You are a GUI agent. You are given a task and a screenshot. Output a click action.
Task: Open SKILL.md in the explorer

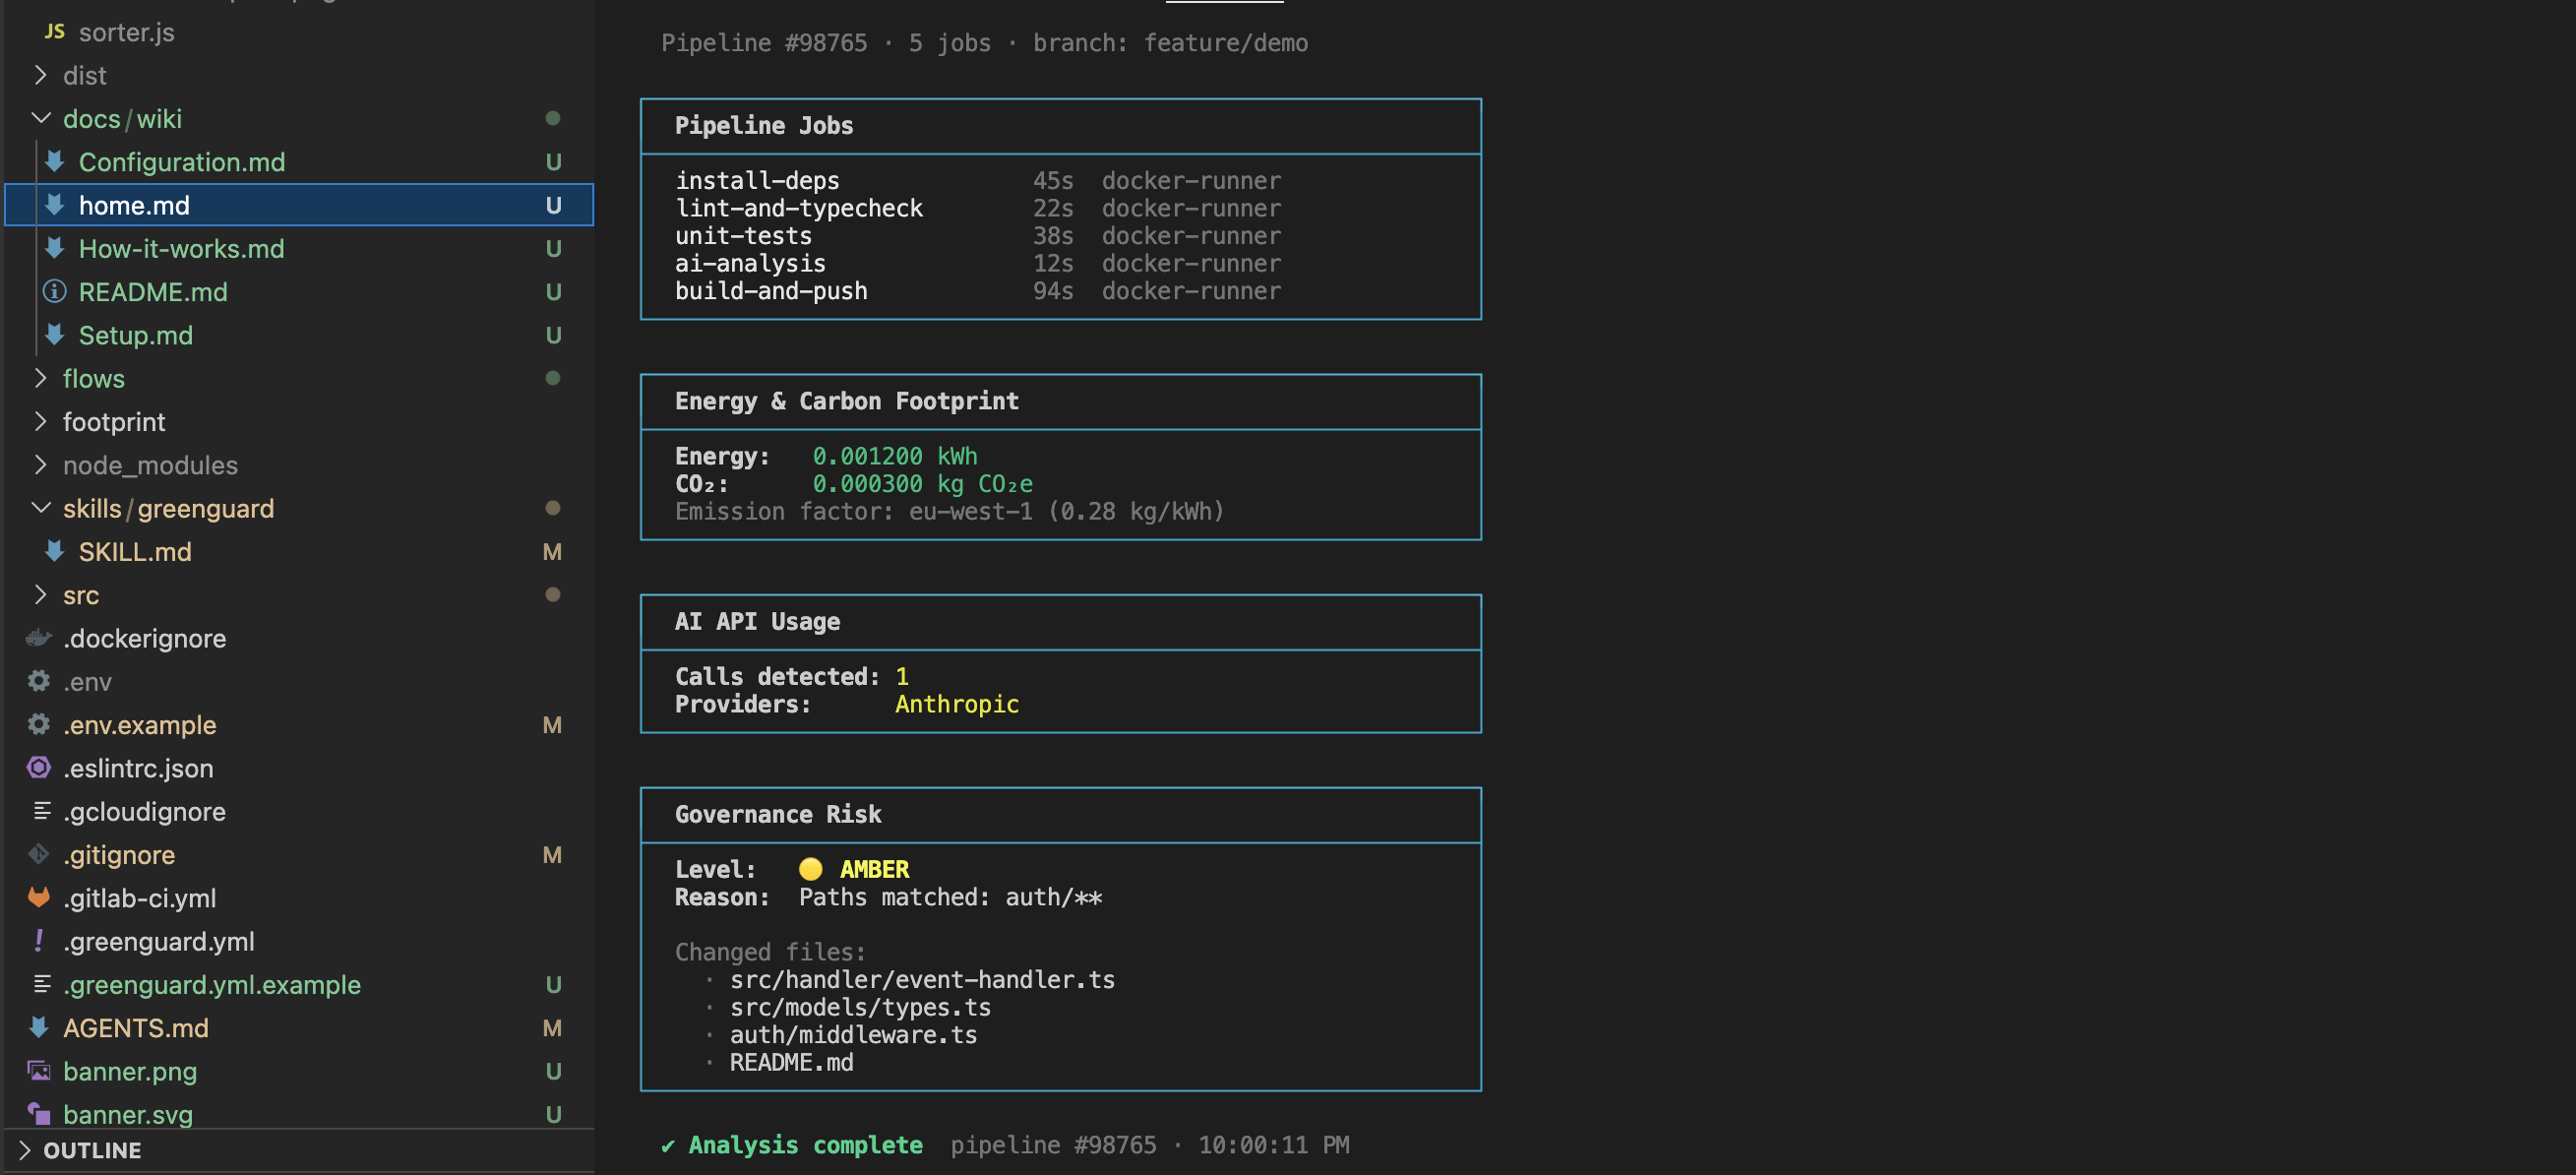tap(135, 551)
